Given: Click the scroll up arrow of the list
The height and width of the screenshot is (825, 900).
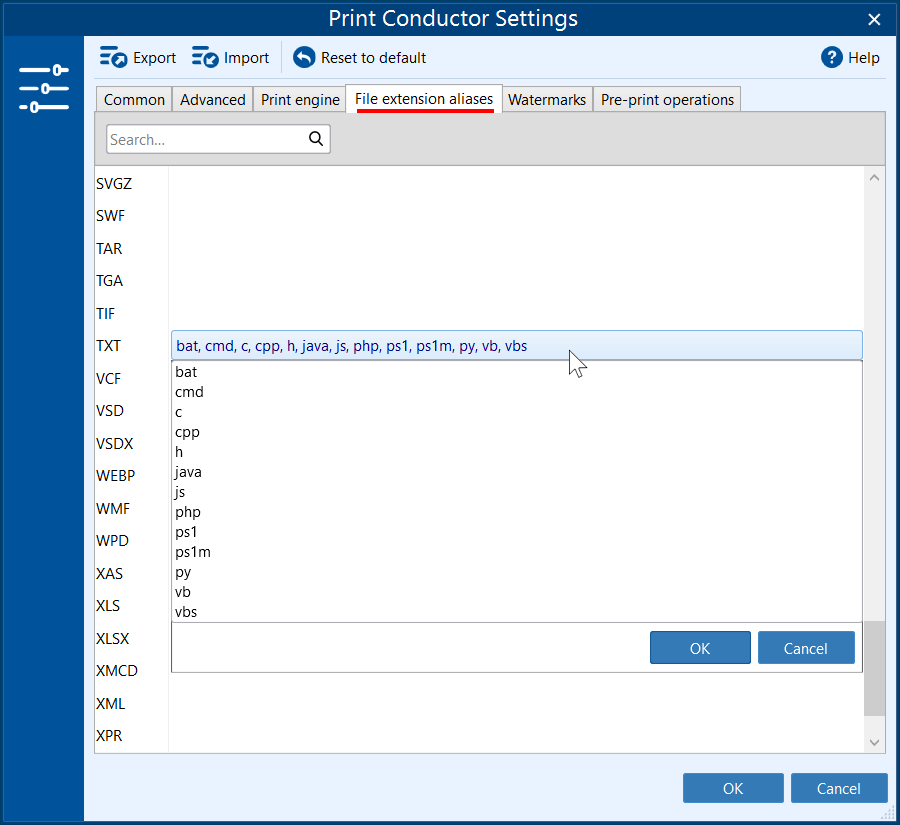Looking at the screenshot, I should point(874,178).
